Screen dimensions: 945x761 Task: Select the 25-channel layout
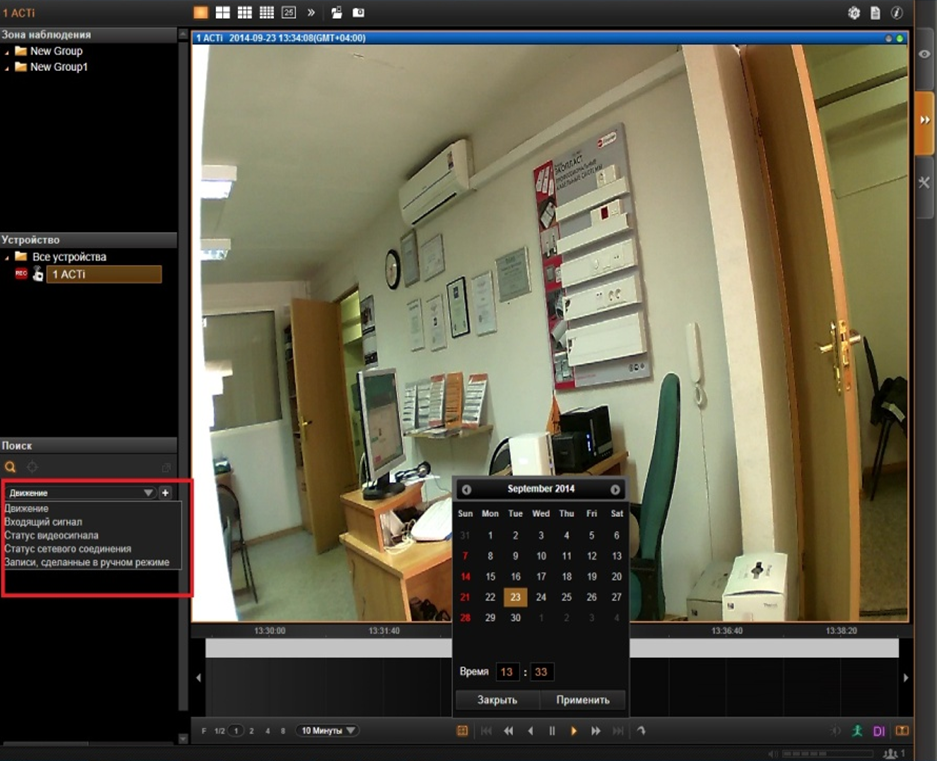click(289, 13)
